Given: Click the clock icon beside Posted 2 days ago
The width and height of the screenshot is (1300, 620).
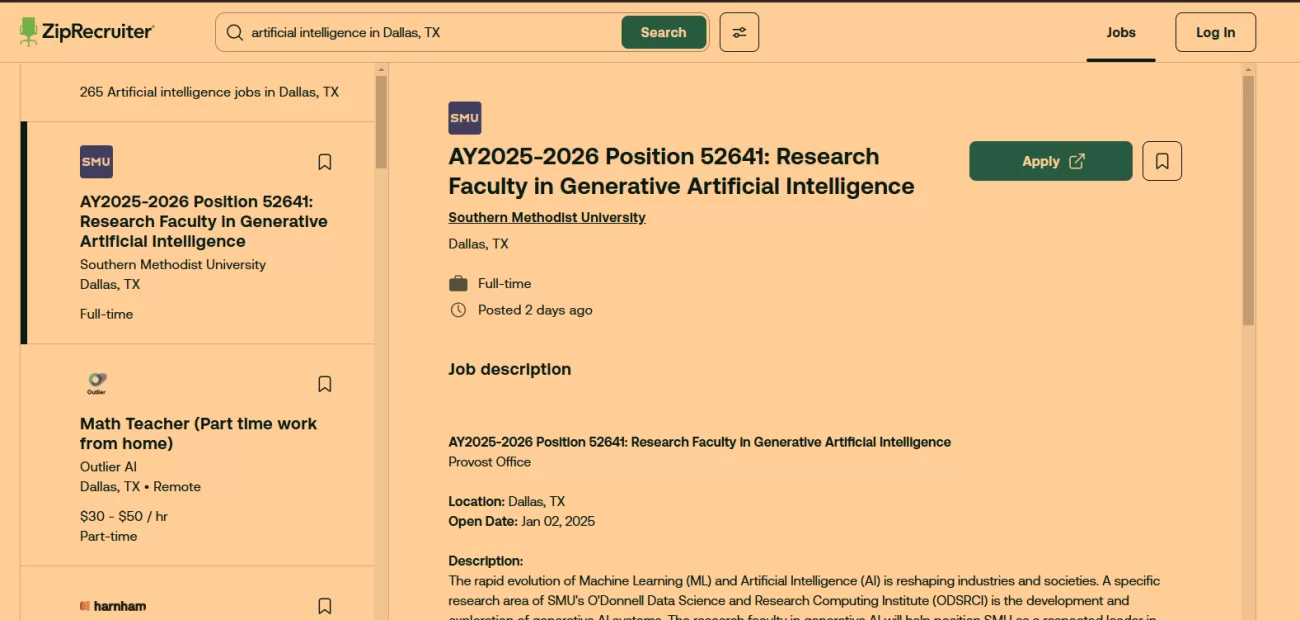Looking at the screenshot, I should point(458,310).
